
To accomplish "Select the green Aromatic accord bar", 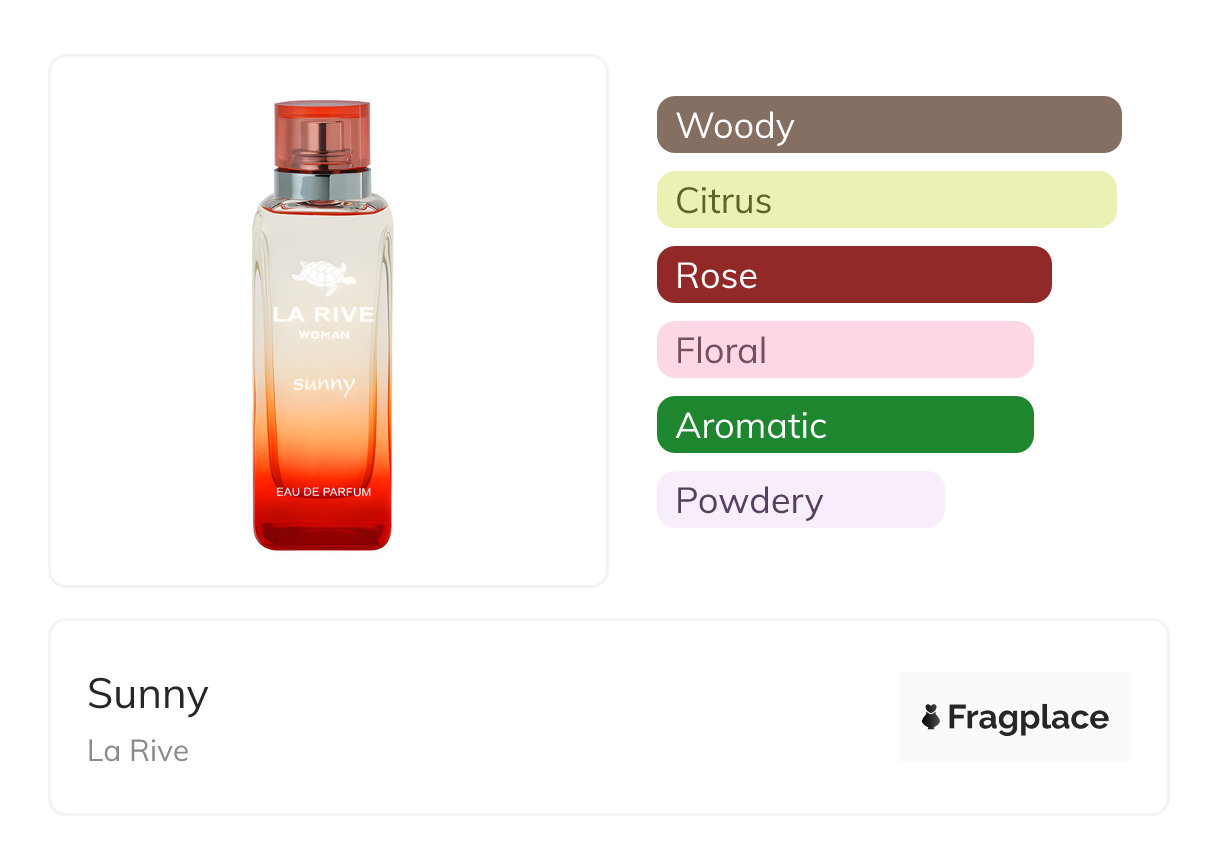I will coord(845,425).
